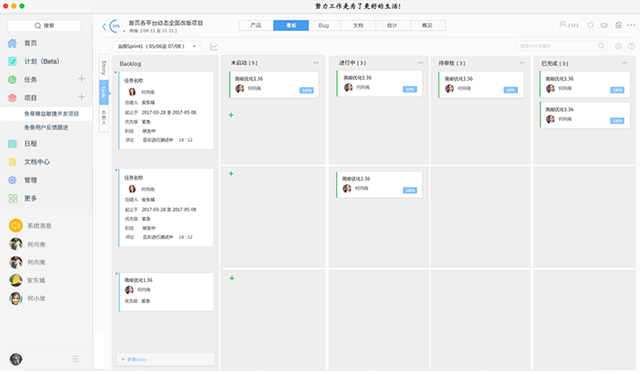This screenshot has height=374, width=640.
Task: Open 未启动 column options menu
Action: click(316, 63)
